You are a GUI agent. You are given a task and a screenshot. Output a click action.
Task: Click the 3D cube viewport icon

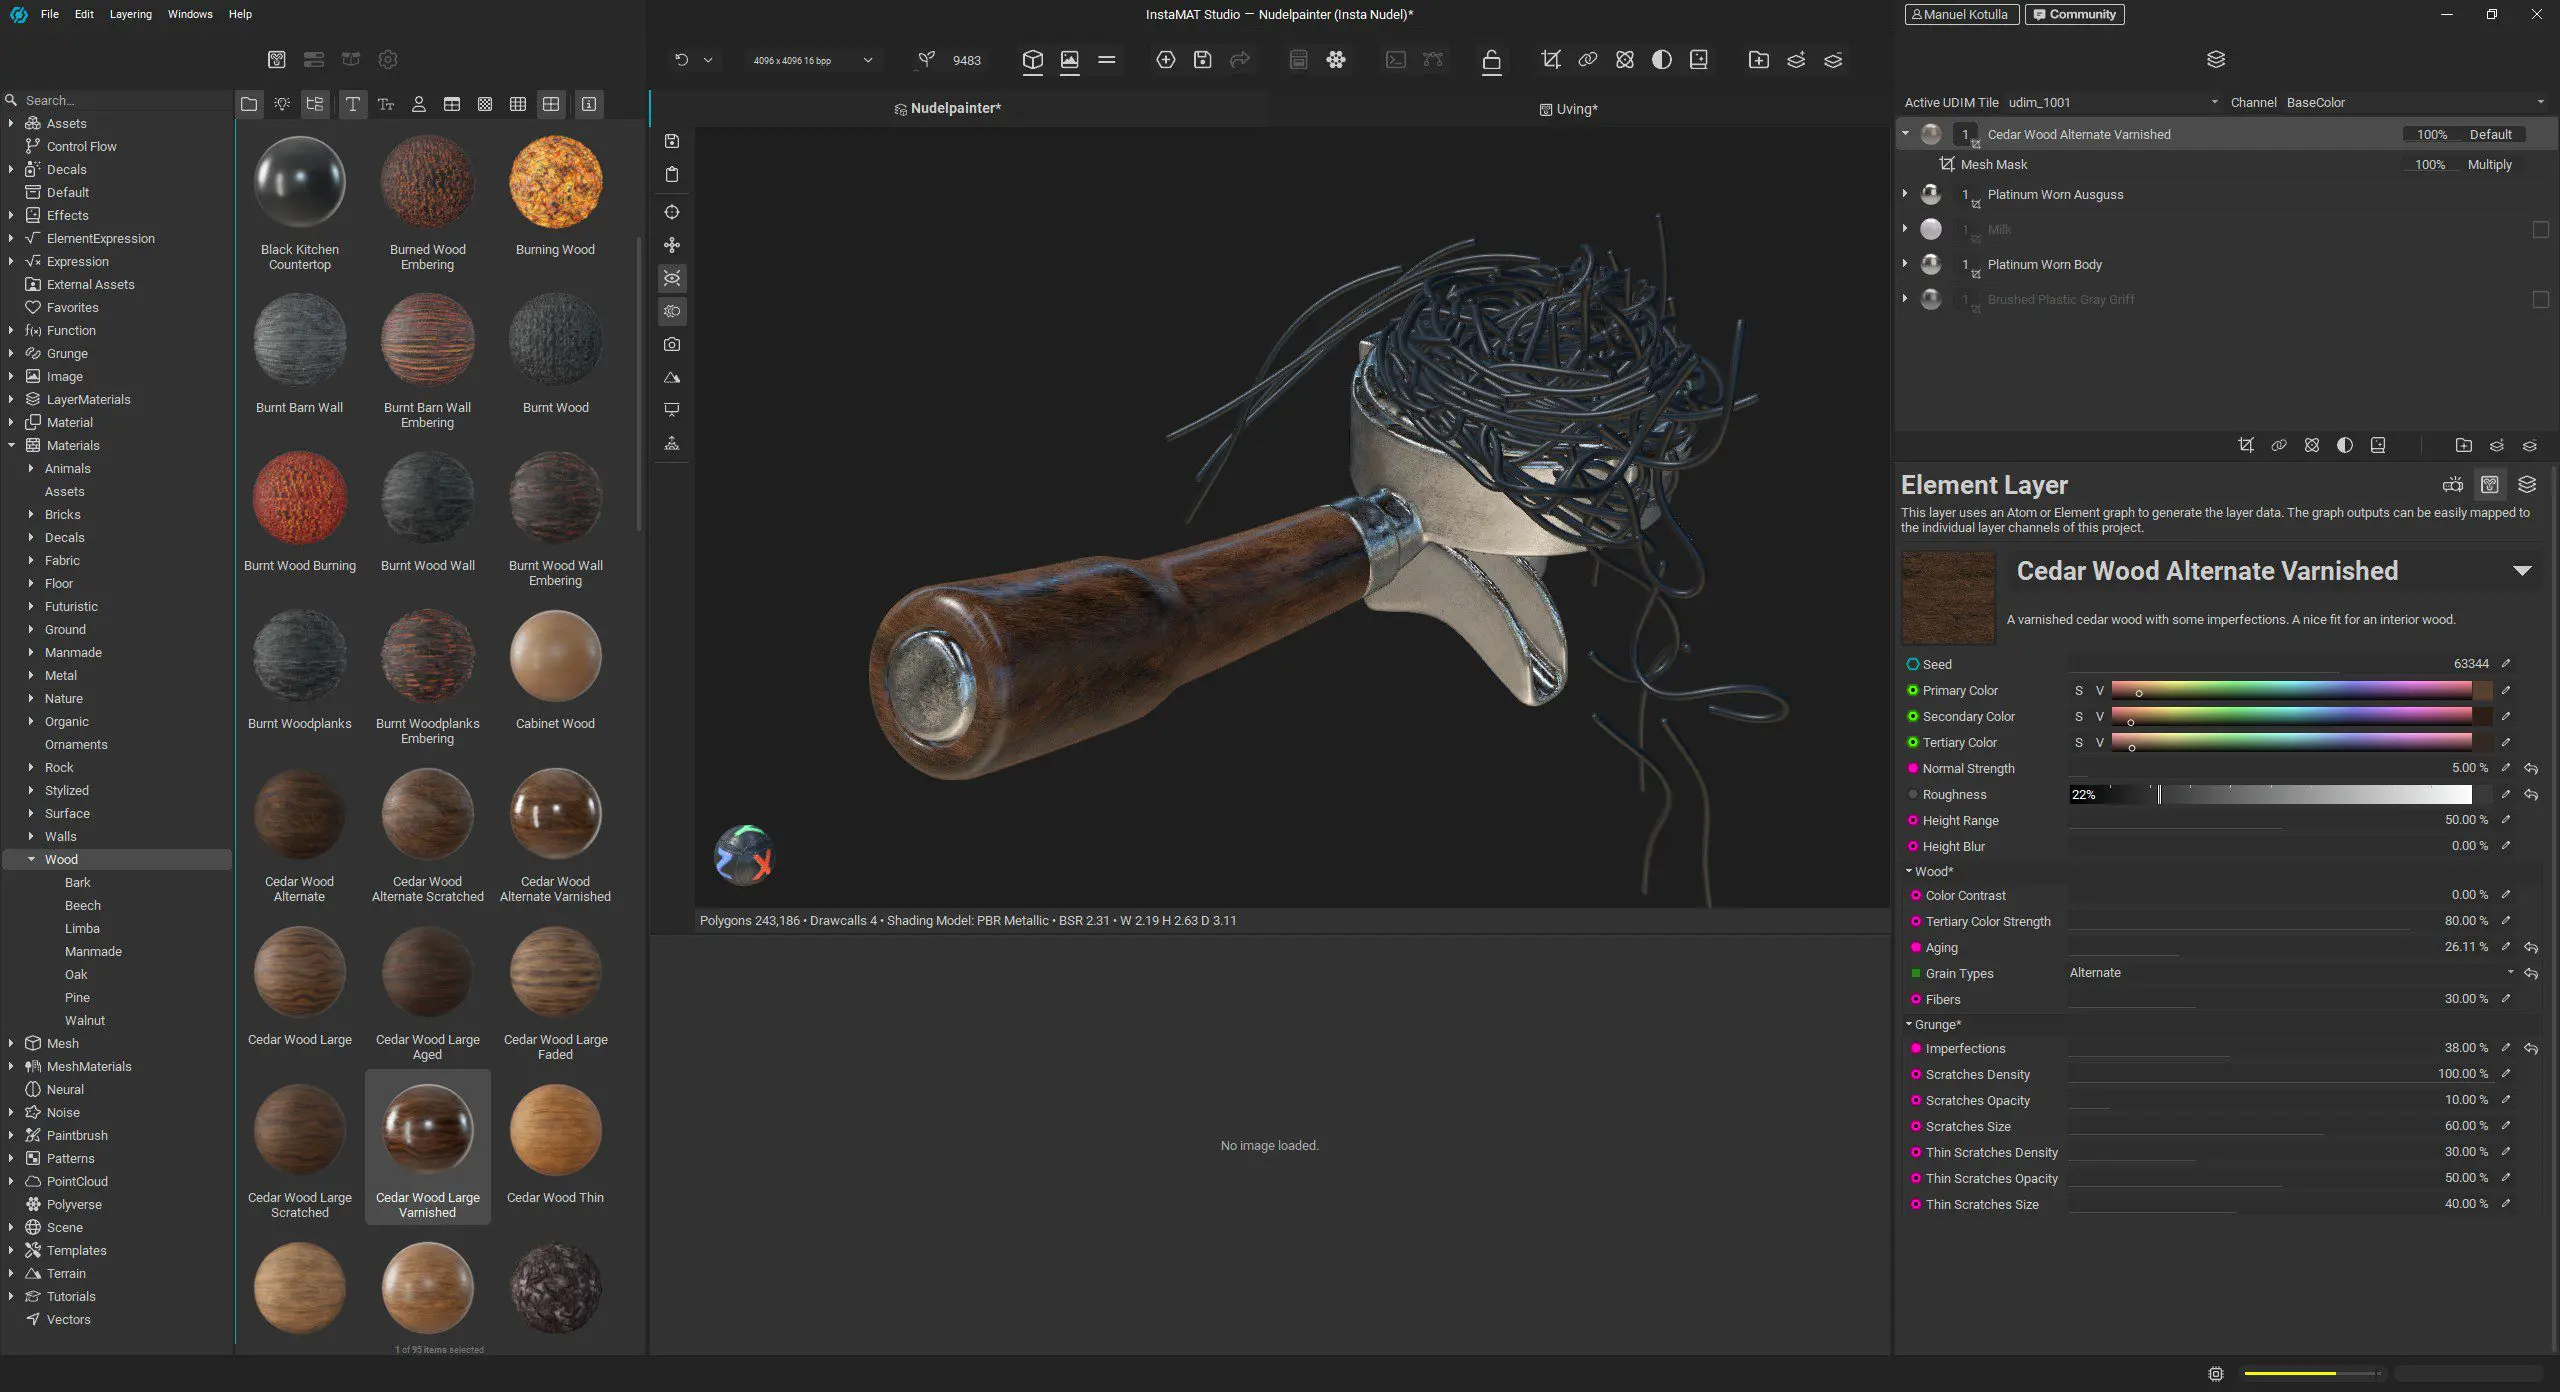pyautogui.click(x=1033, y=60)
